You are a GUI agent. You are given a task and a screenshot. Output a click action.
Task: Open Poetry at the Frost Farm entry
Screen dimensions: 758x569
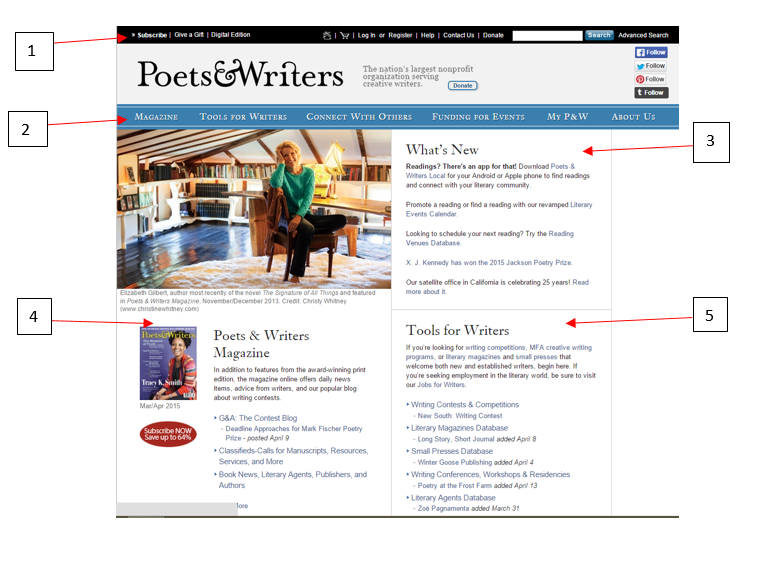coord(454,485)
